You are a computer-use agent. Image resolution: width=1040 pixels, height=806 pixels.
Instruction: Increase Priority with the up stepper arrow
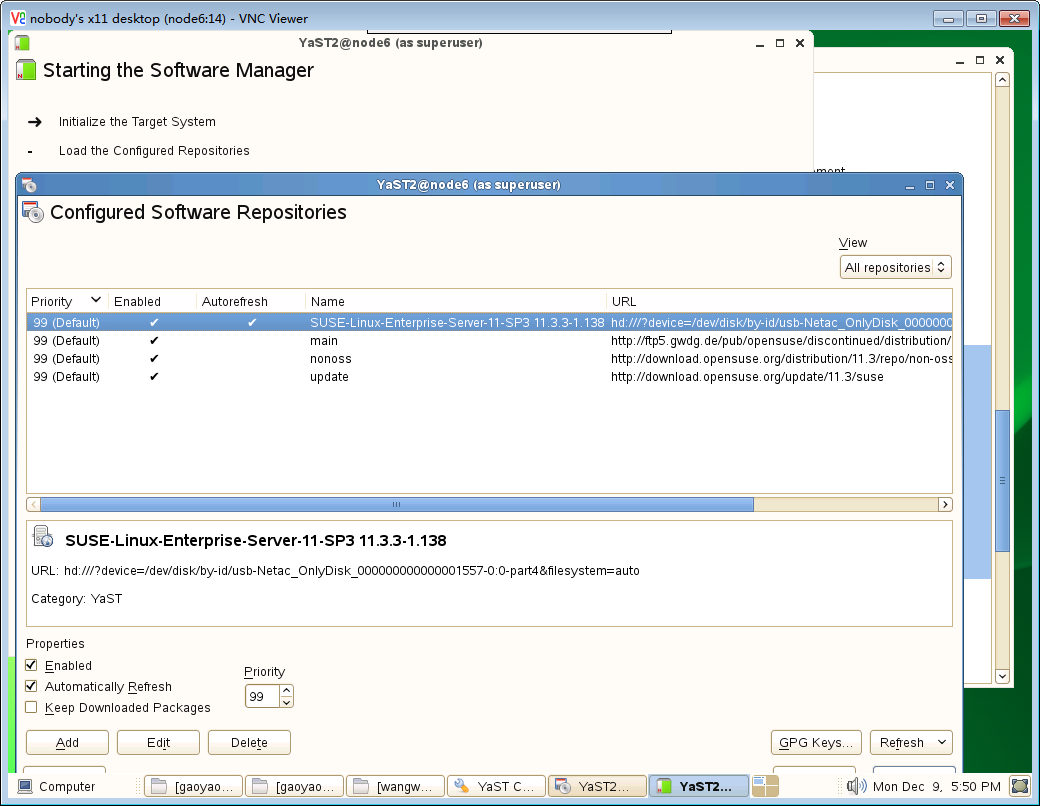pyautogui.click(x=287, y=691)
